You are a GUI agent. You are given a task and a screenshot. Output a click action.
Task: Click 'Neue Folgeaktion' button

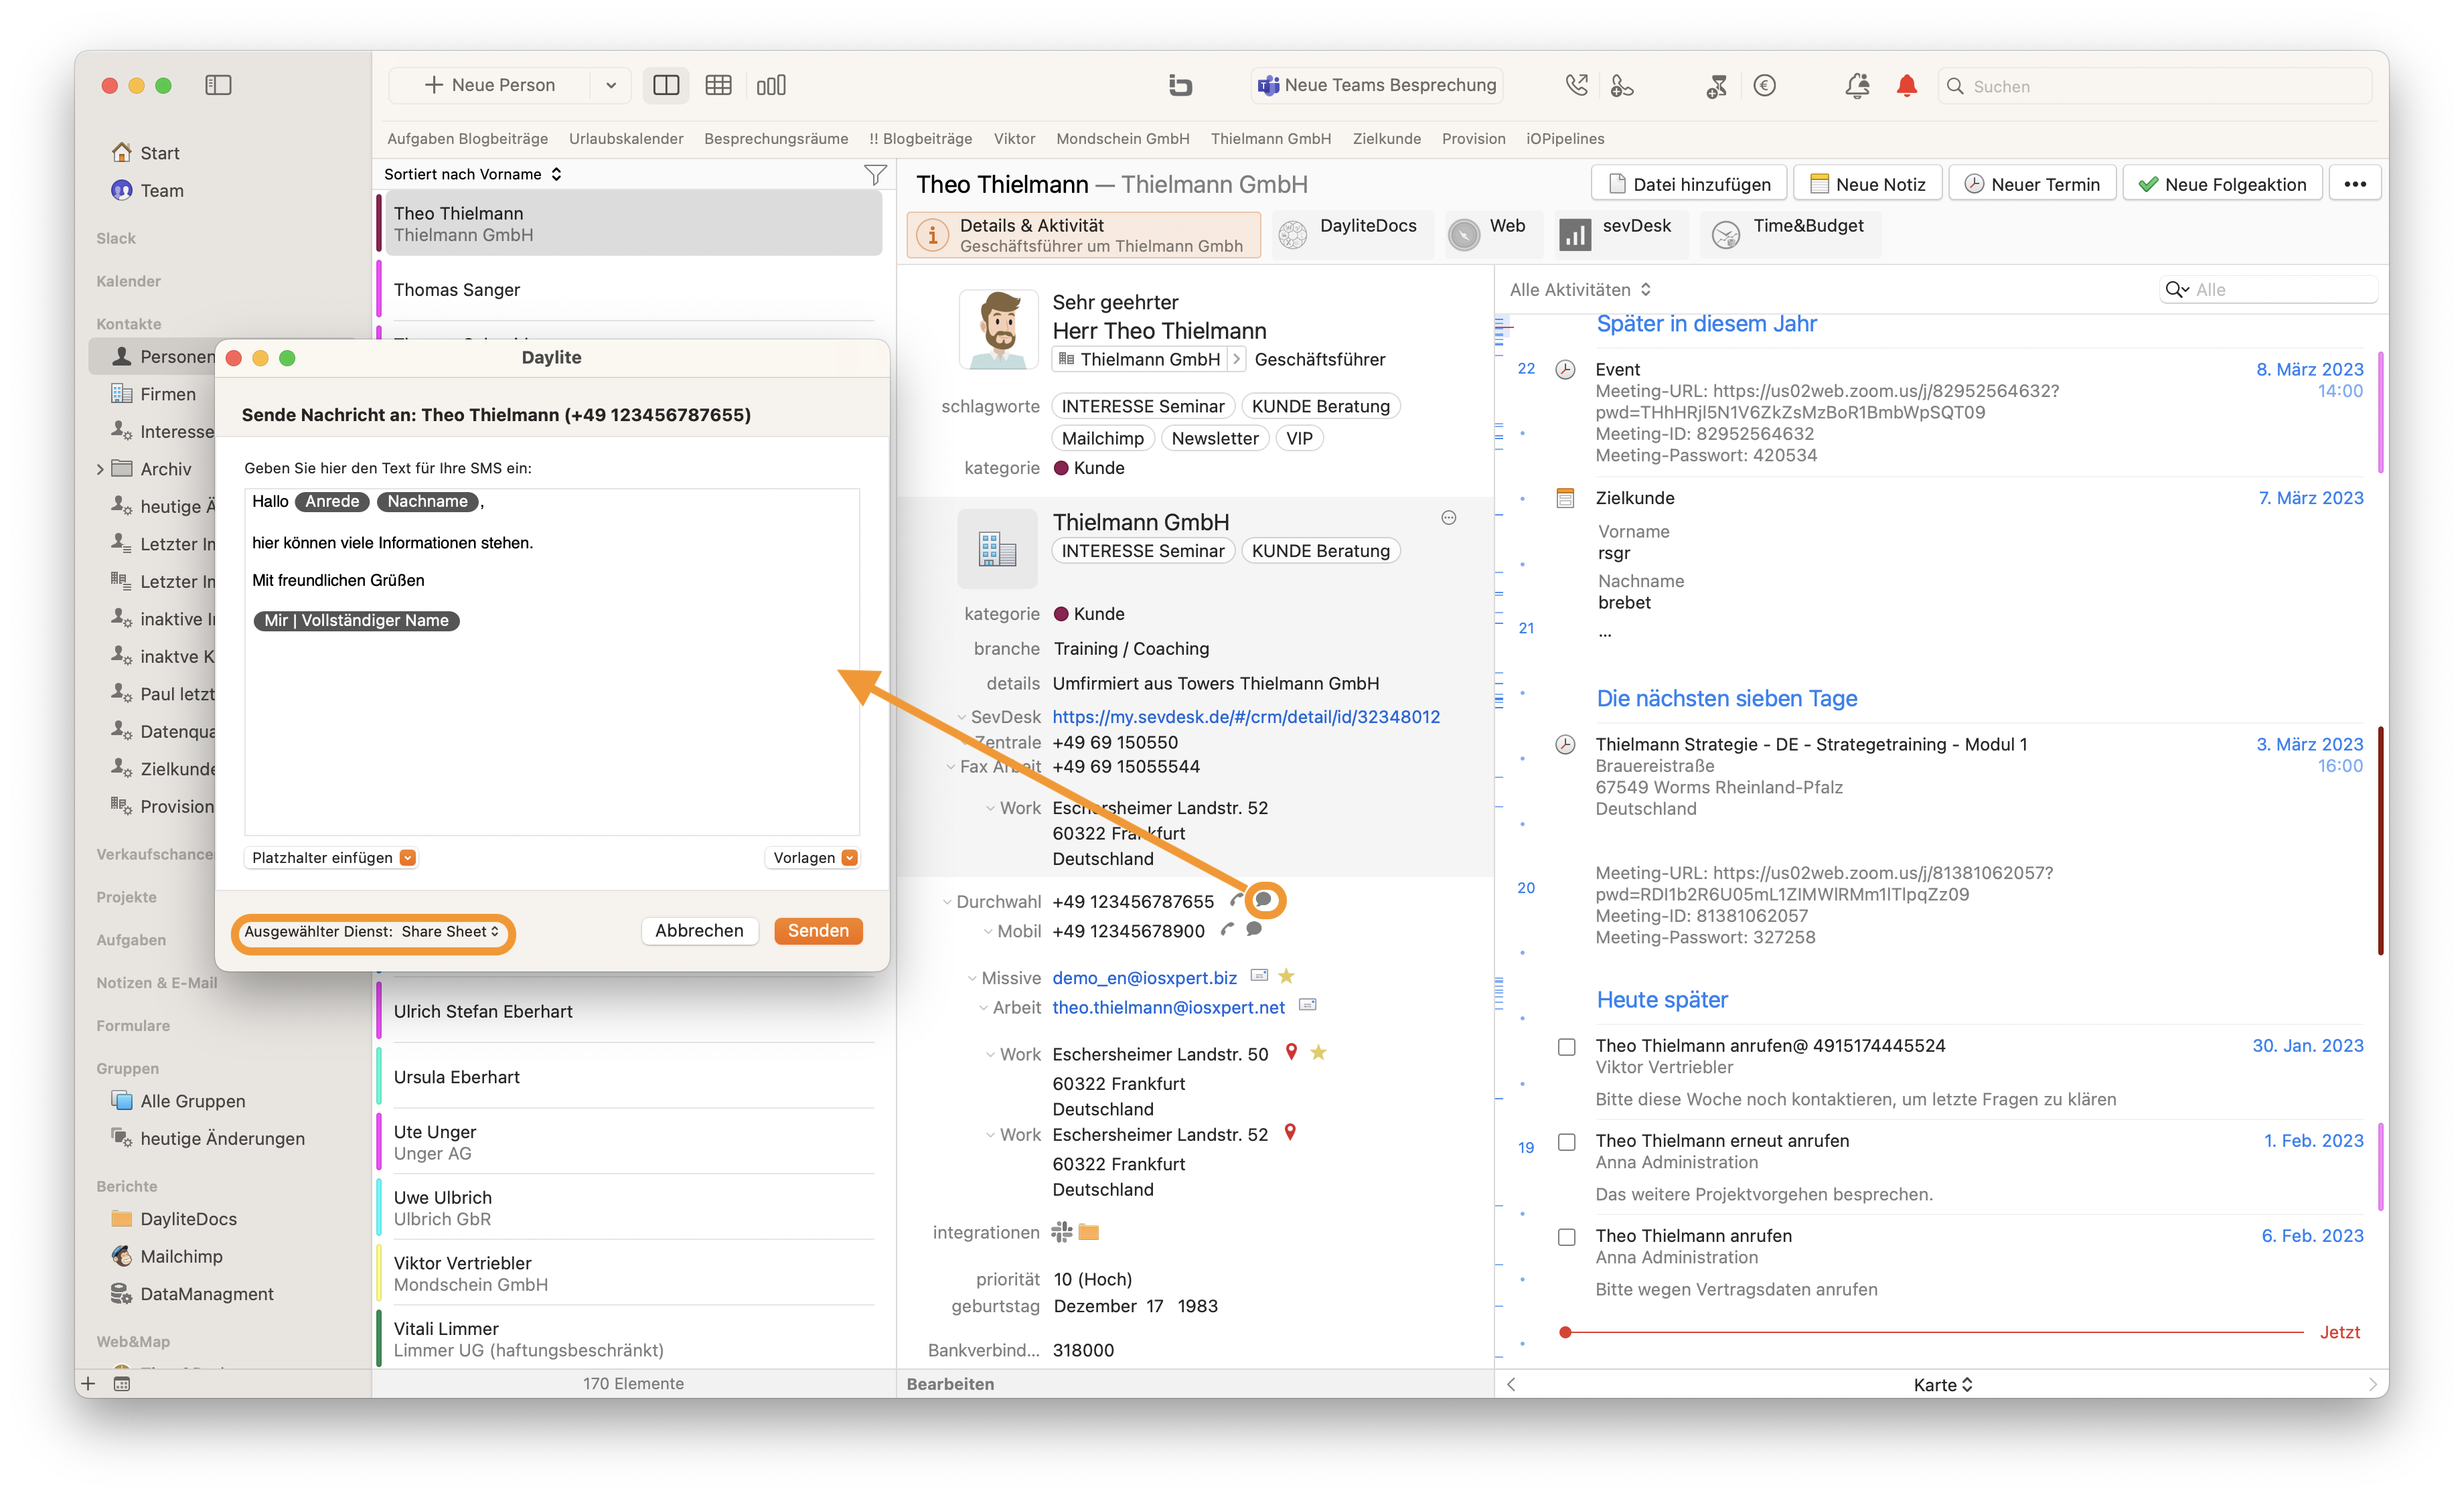click(x=2222, y=184)
